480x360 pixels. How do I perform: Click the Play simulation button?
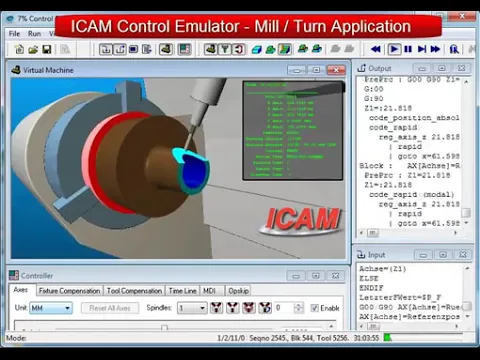coord(394,49)
